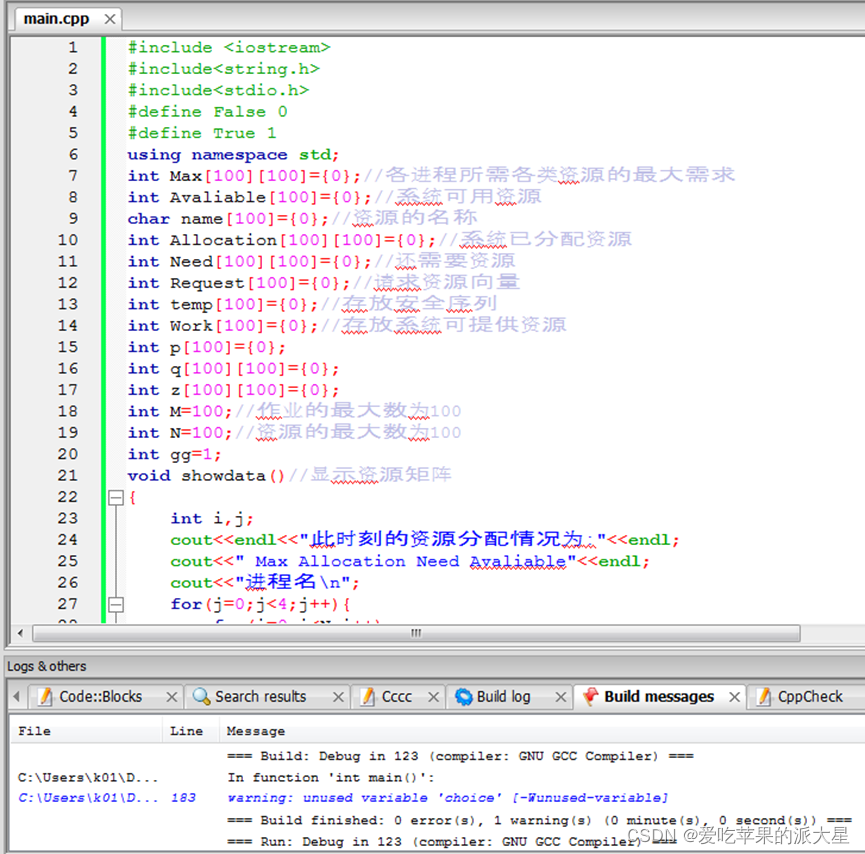The image size is (865, 854).
Task: Click the editor scroll left arrow
Action: [x=20, y=633]
